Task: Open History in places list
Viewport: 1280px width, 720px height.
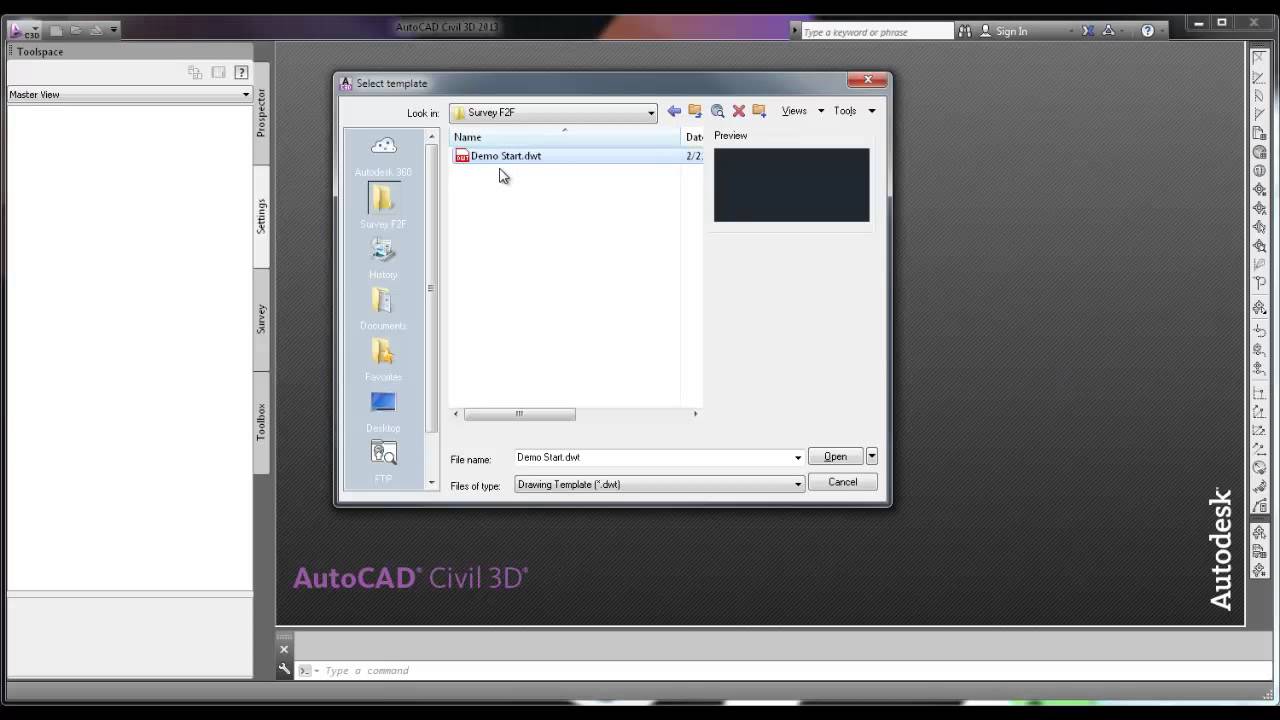Action: click(383, 258)
